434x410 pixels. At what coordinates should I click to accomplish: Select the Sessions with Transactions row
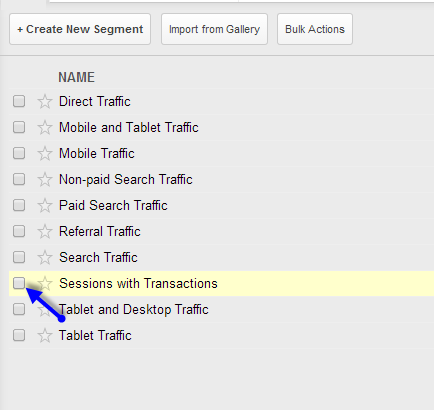[x=221, y=283]
